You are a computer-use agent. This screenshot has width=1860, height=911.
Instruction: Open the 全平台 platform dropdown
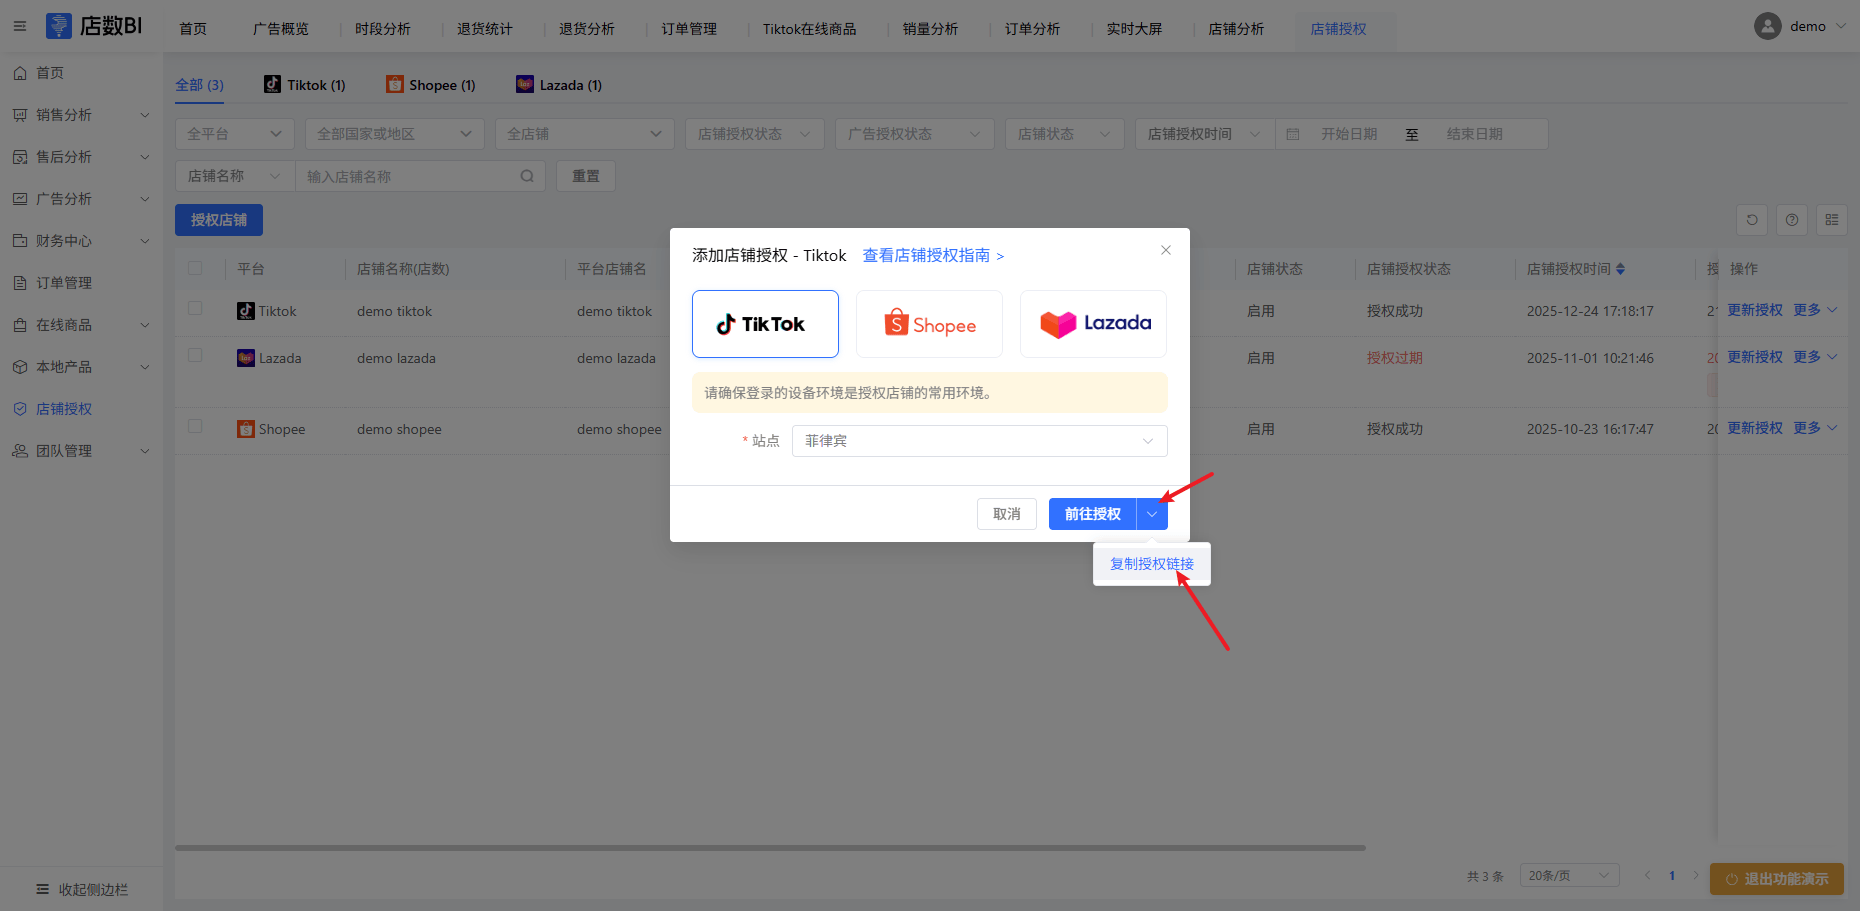pyautogui.click(x=235, y=134)
